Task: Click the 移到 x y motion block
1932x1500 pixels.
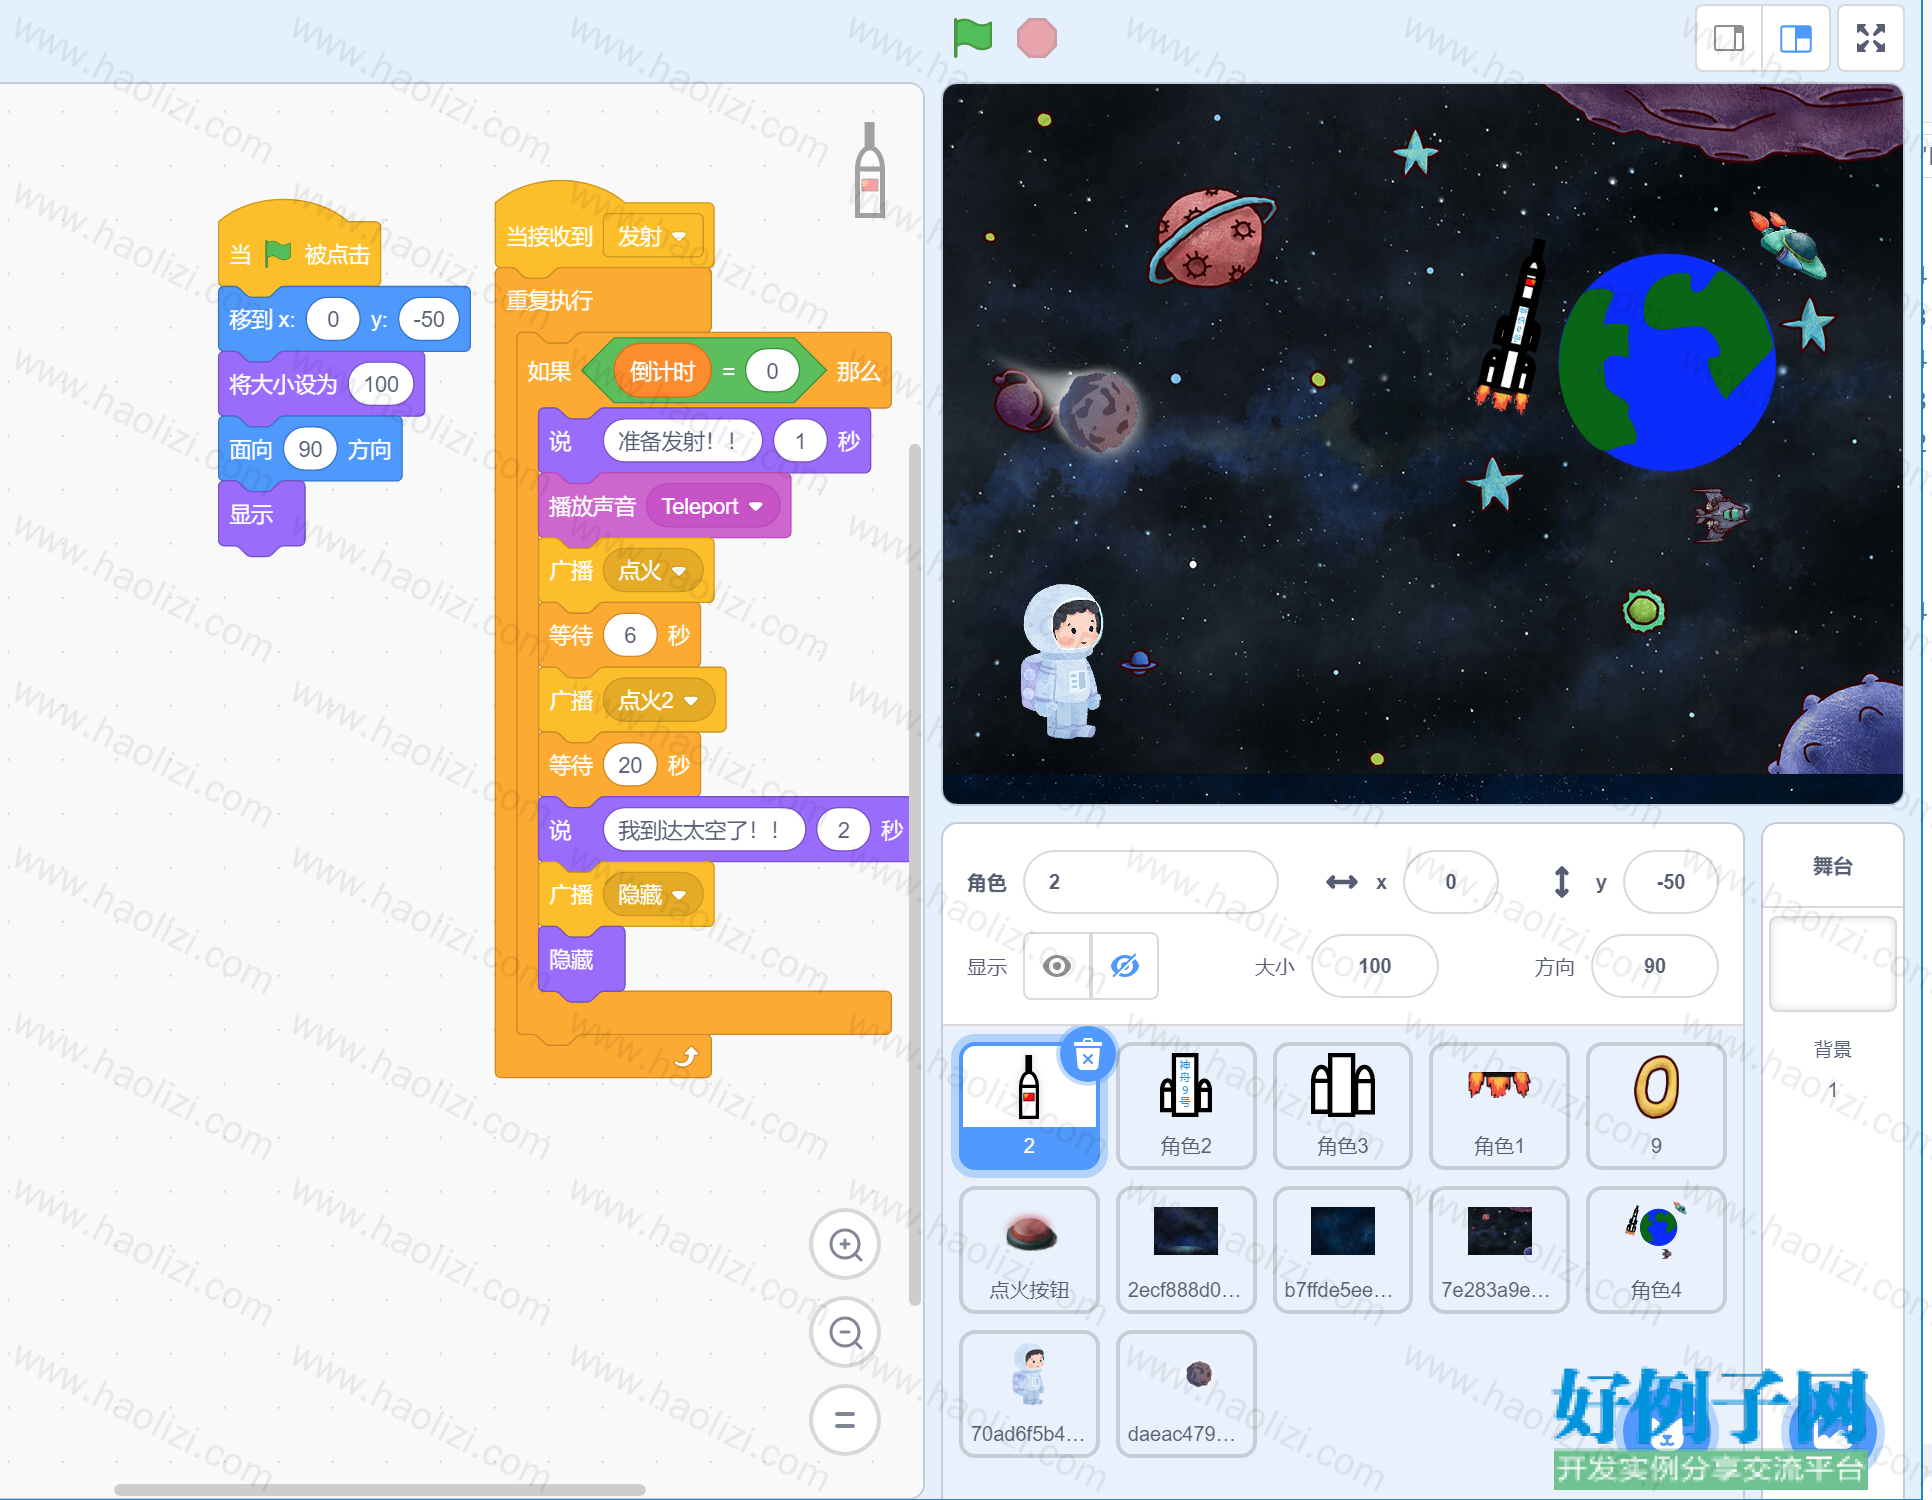Action: pos(344,319)
